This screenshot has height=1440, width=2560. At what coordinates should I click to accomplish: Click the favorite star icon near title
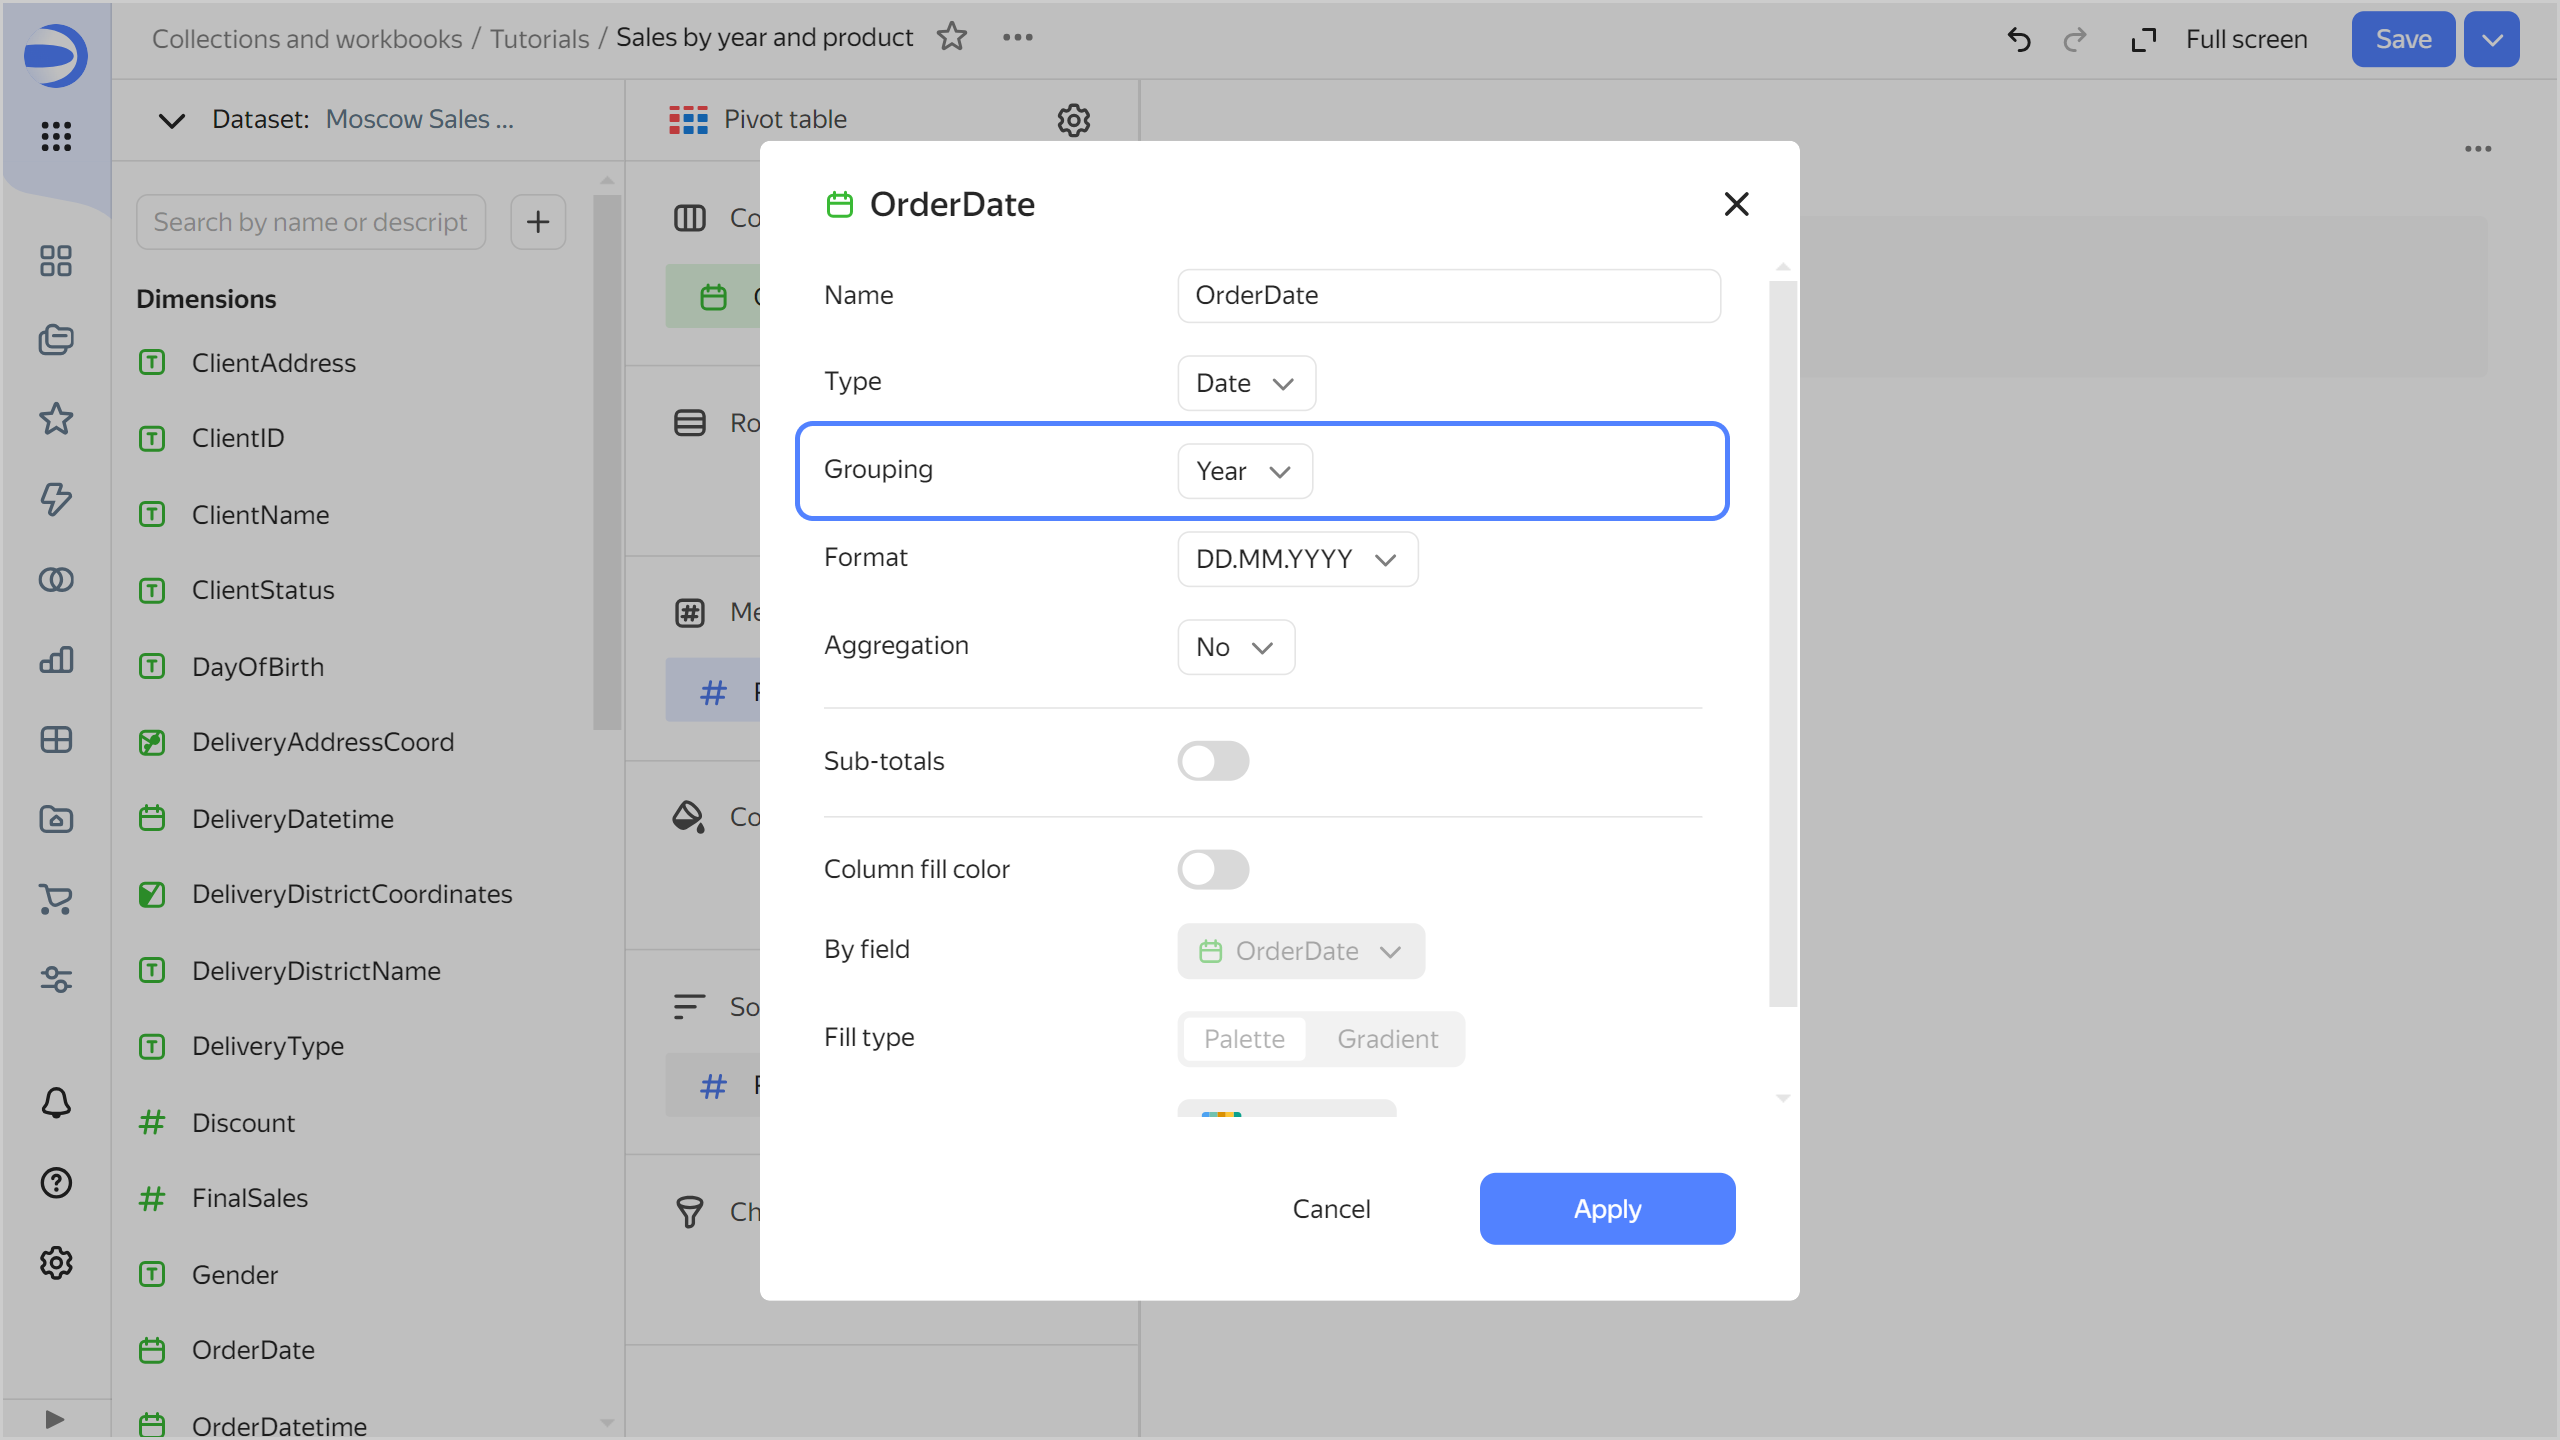pyautogui.click(x=951, y=37)
